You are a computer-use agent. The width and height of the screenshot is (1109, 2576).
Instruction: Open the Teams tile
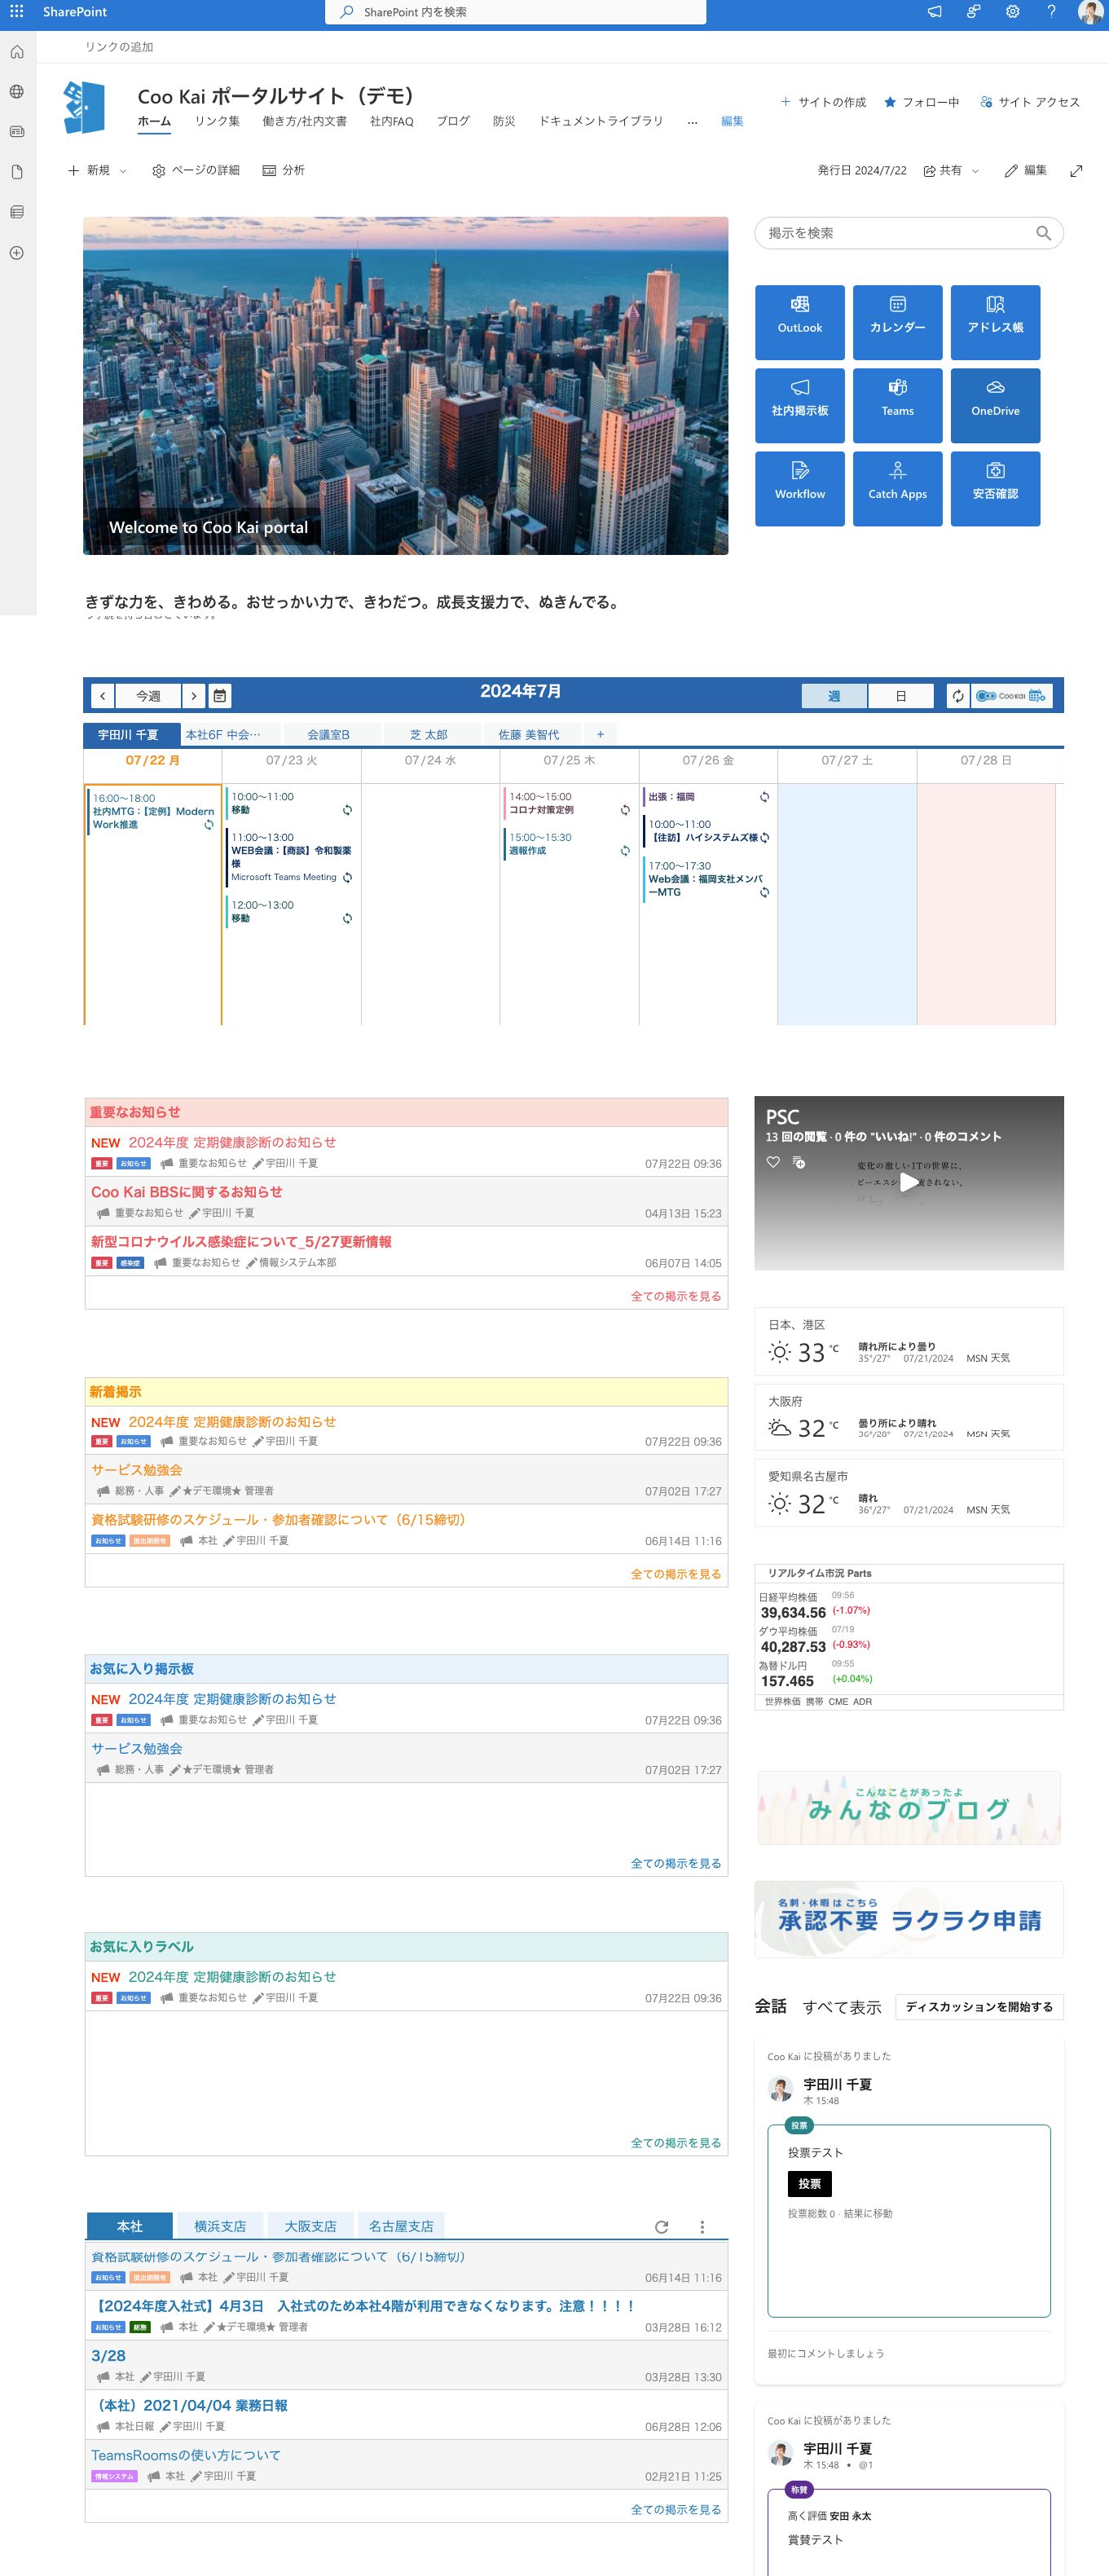pyautogui.click(x=897, y=405)
